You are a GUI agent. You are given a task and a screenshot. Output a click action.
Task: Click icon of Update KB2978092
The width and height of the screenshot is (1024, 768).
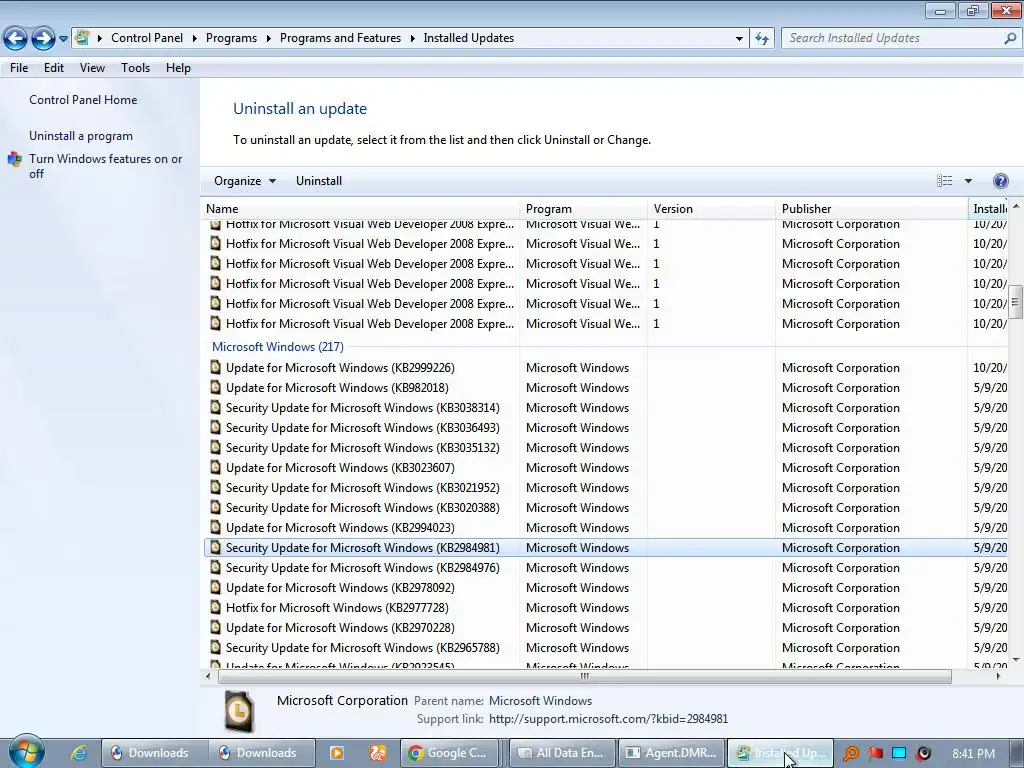[x=216, y=588]
